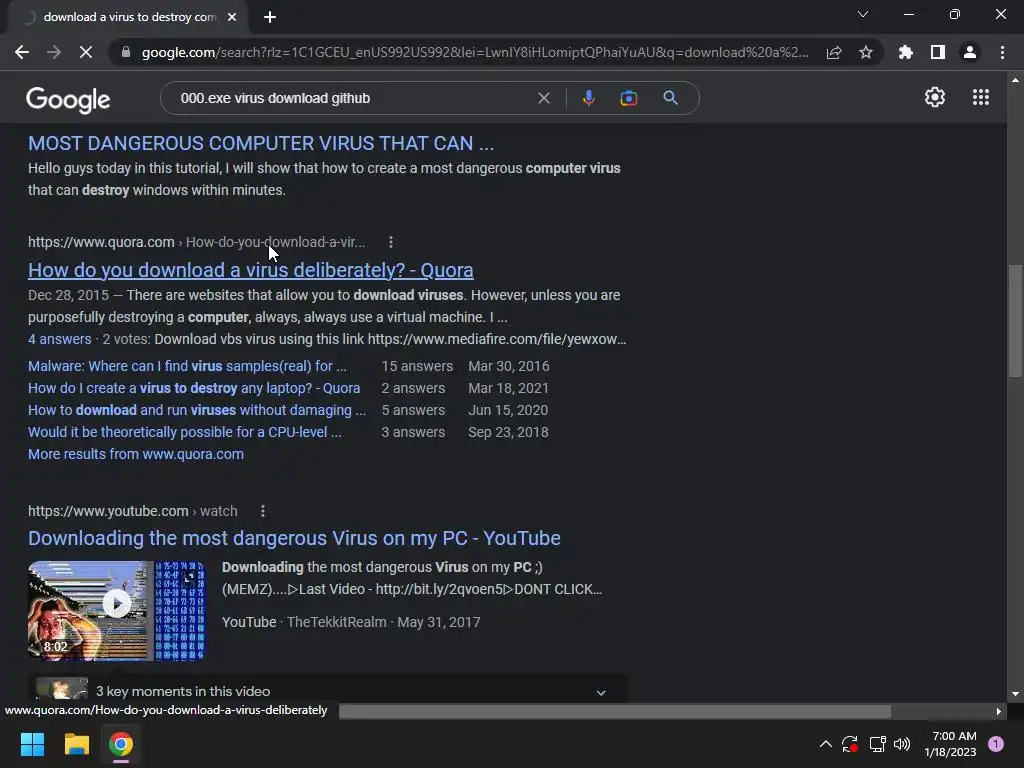The width and height of the screenshot is (1024, 768).
Task: Open Google quick settings gear
Action: click(x=935, y=97)
